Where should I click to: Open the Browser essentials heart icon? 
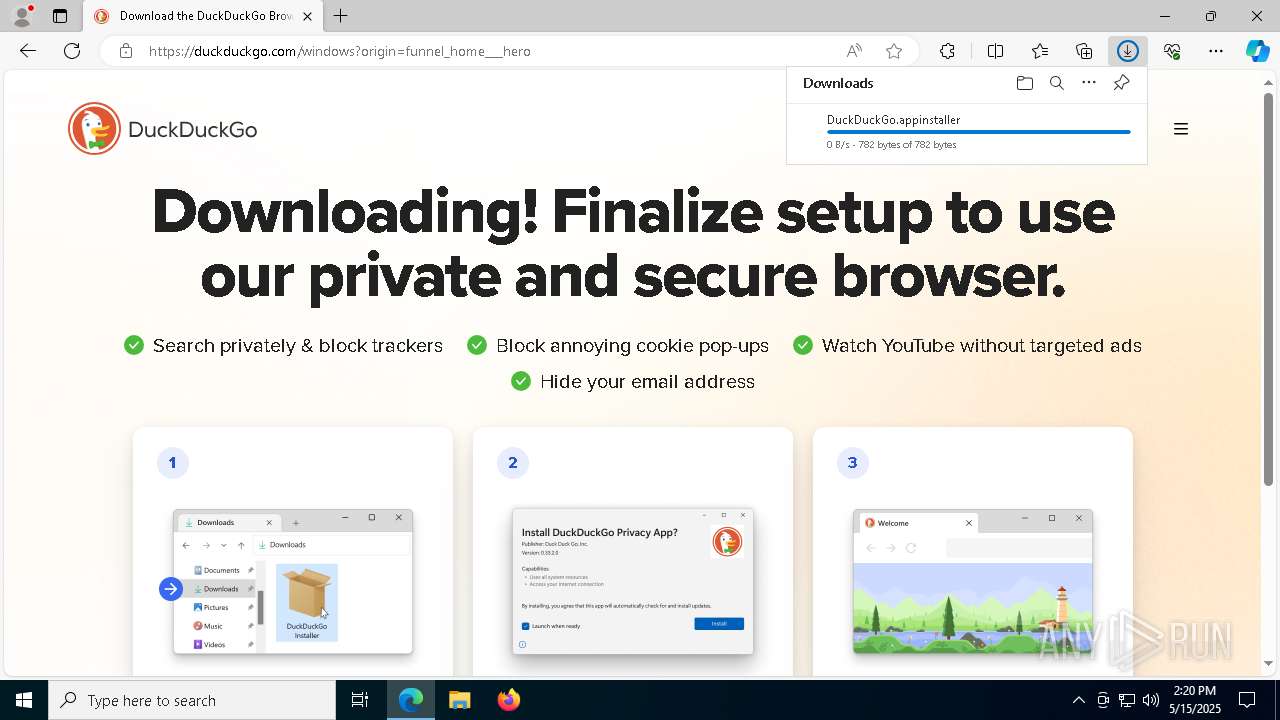(1172, 51)
